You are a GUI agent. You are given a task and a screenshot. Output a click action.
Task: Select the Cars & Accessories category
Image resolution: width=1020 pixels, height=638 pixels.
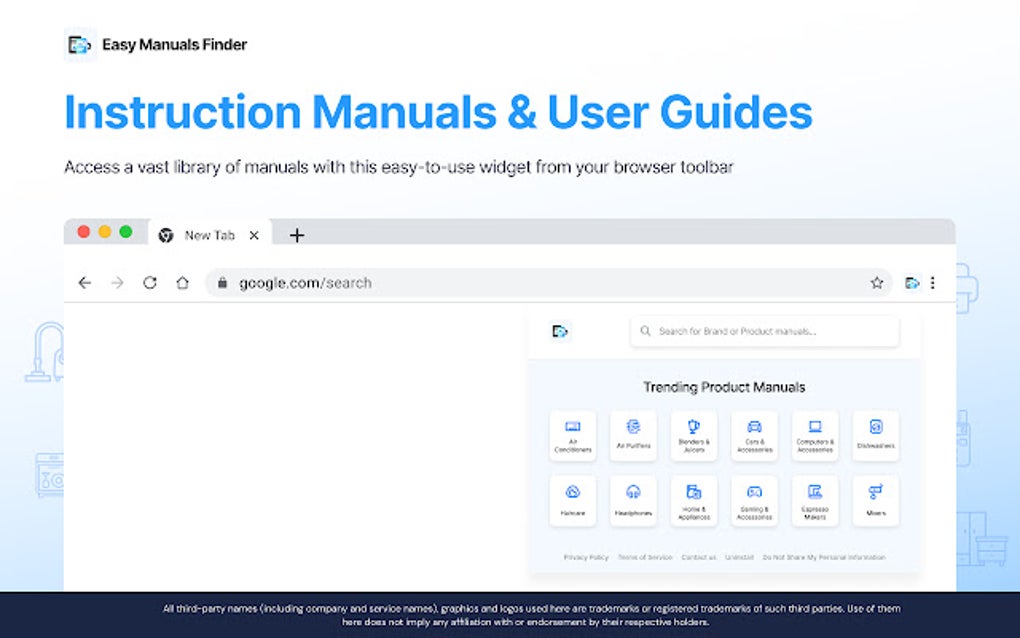coord(754,436)
